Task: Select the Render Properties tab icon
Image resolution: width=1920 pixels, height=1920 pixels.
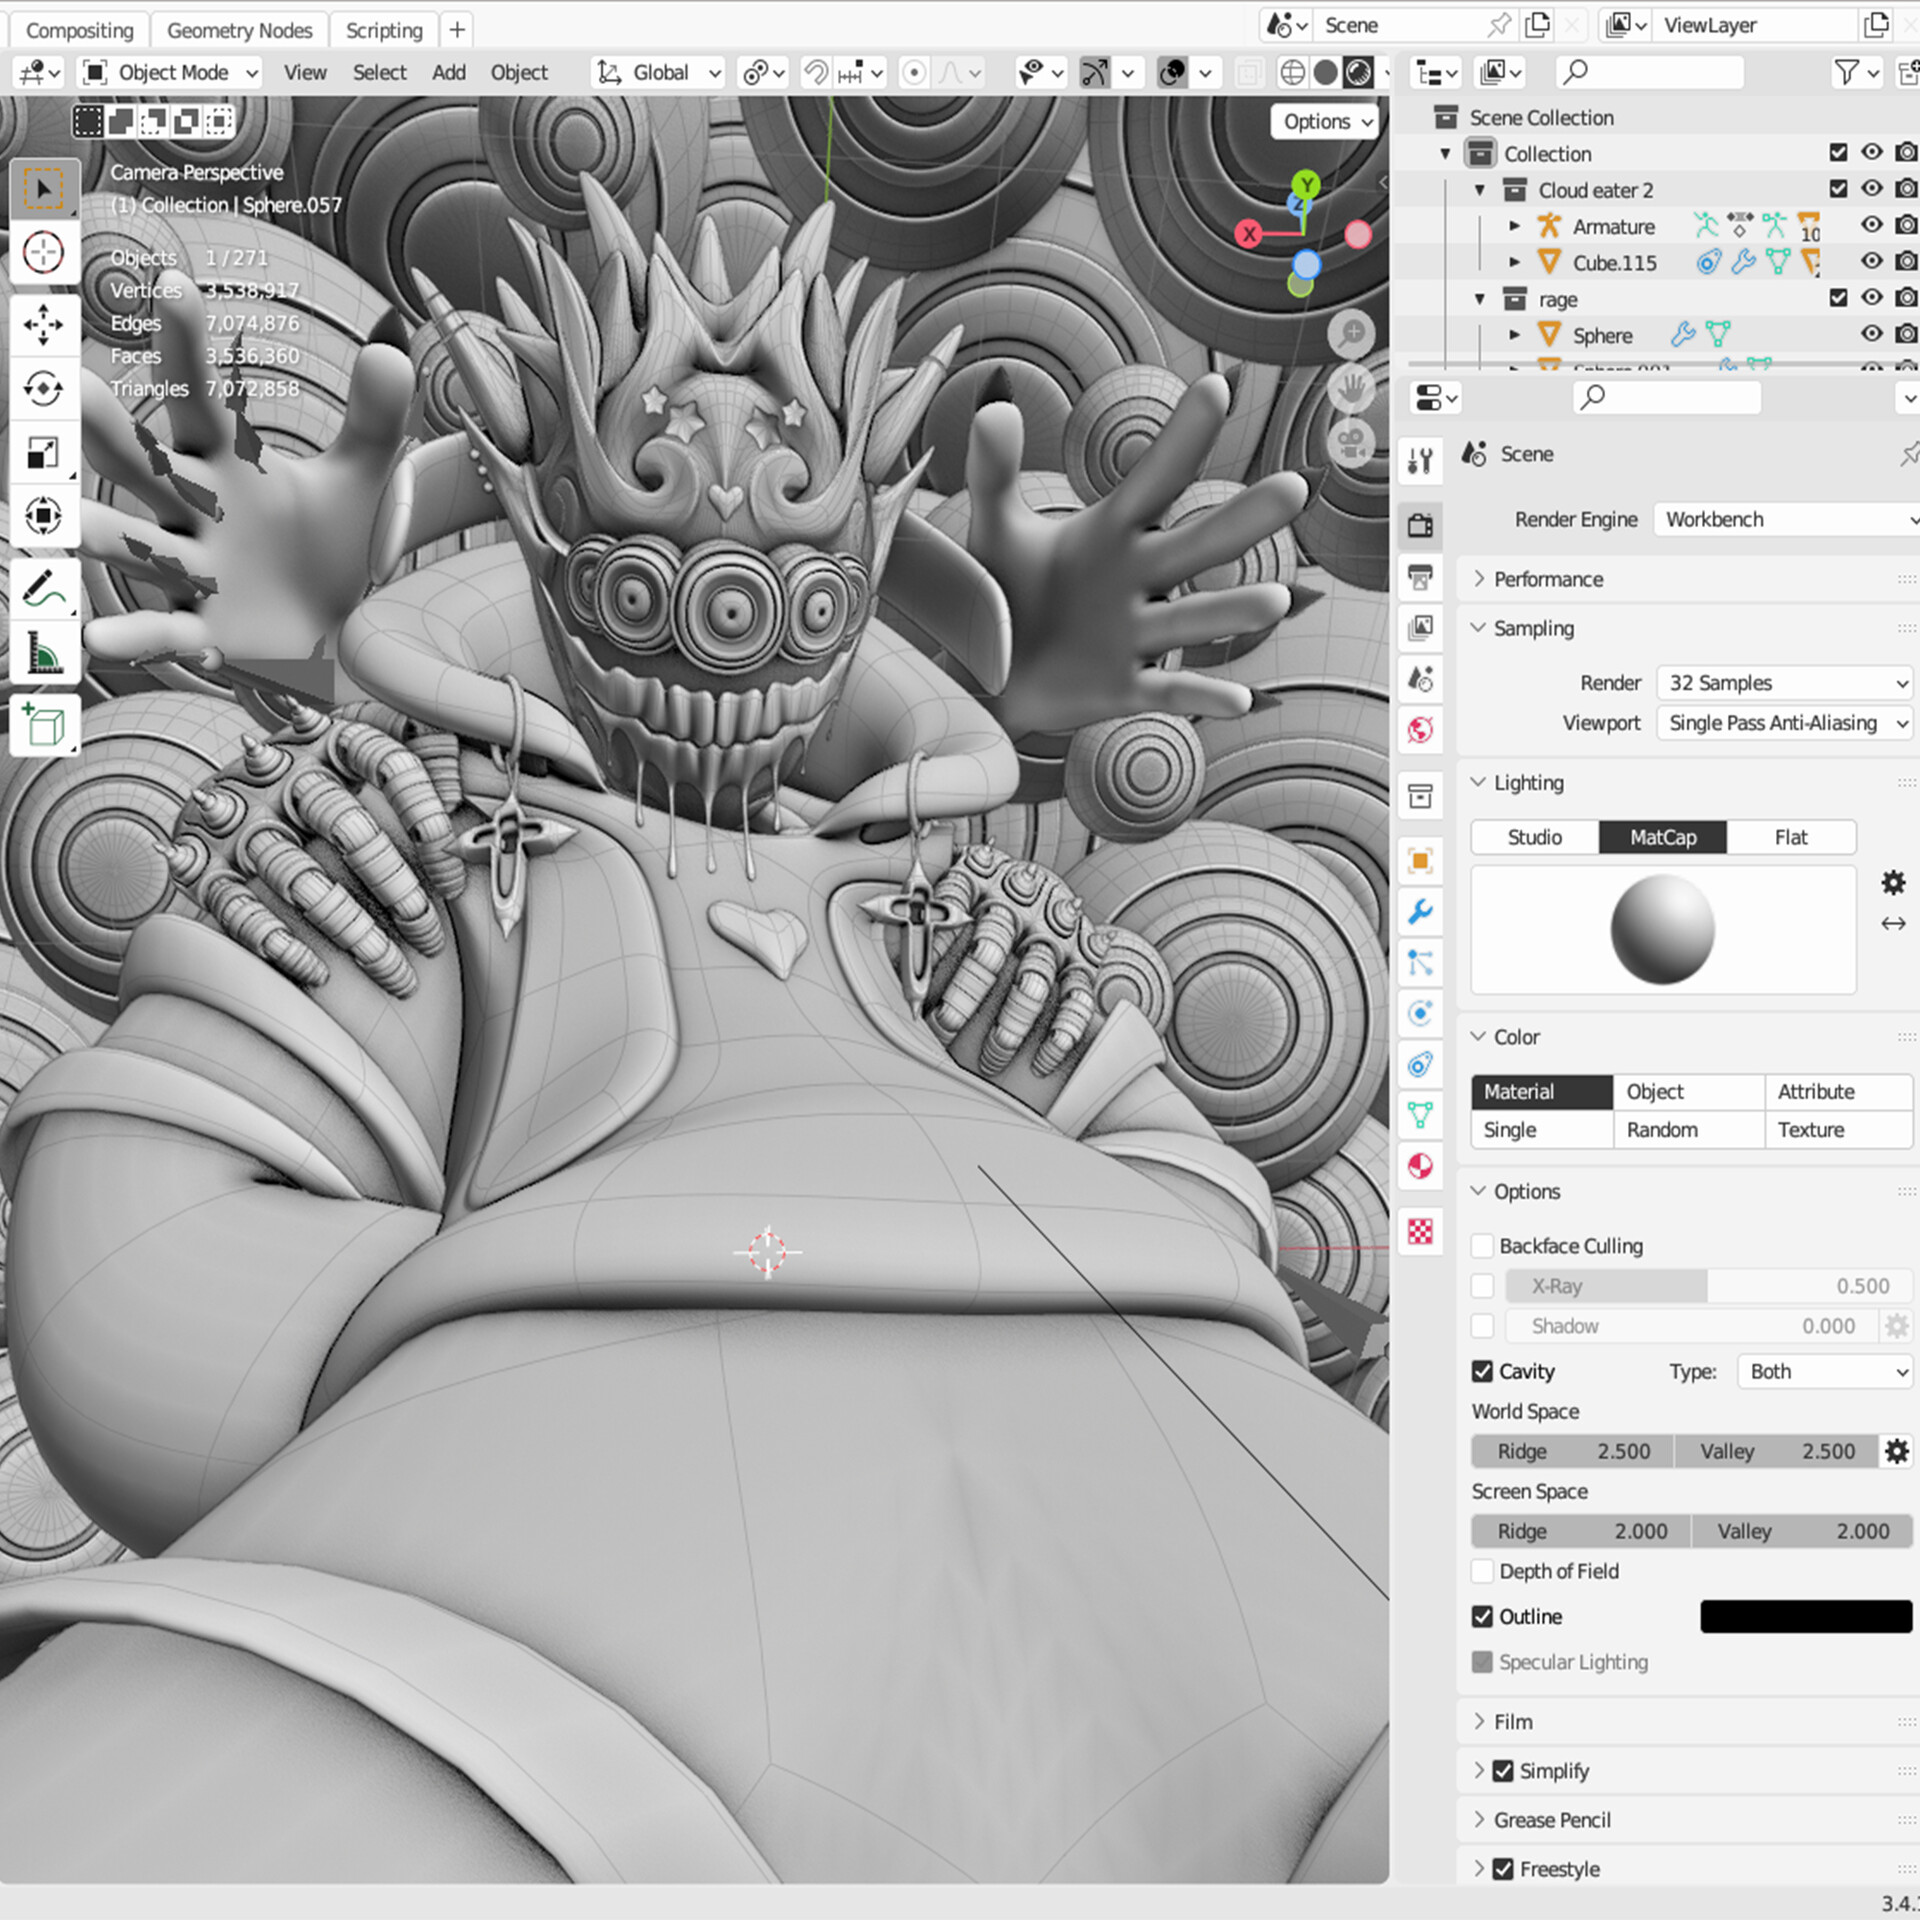Action: pos(1421,526)
